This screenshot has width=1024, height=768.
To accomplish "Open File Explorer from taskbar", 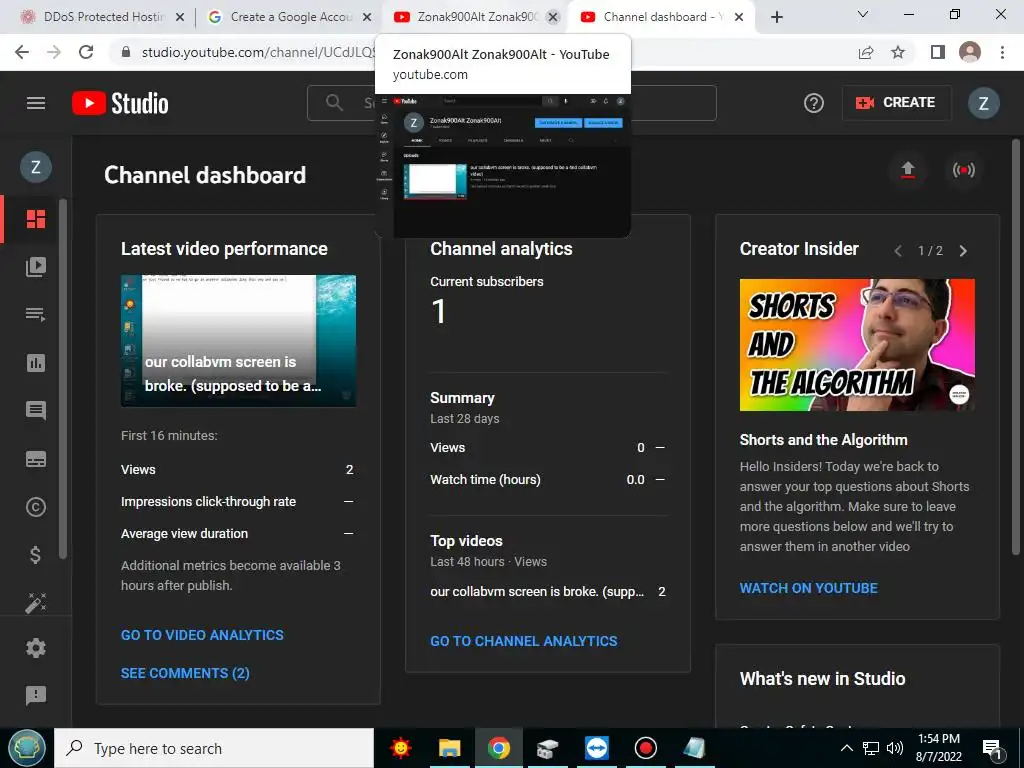I will click(449, 748).
